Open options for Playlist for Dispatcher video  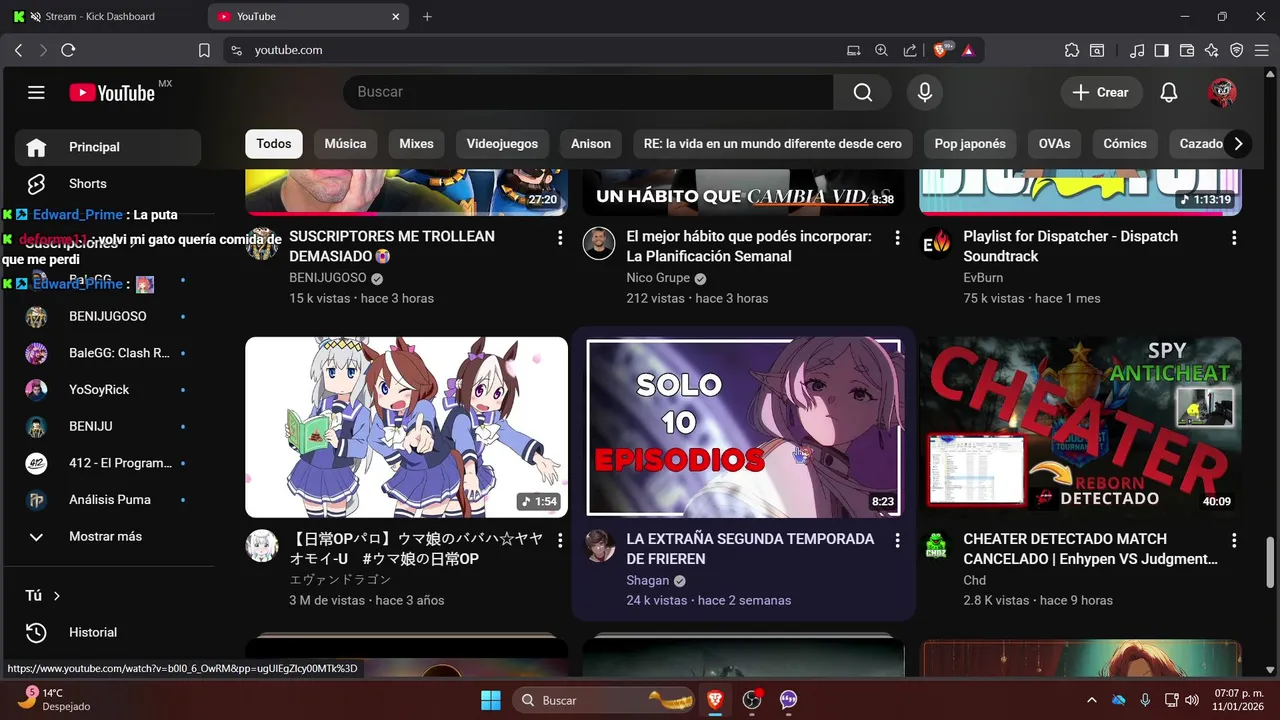pyautogui.click(x=1234, y=238)
